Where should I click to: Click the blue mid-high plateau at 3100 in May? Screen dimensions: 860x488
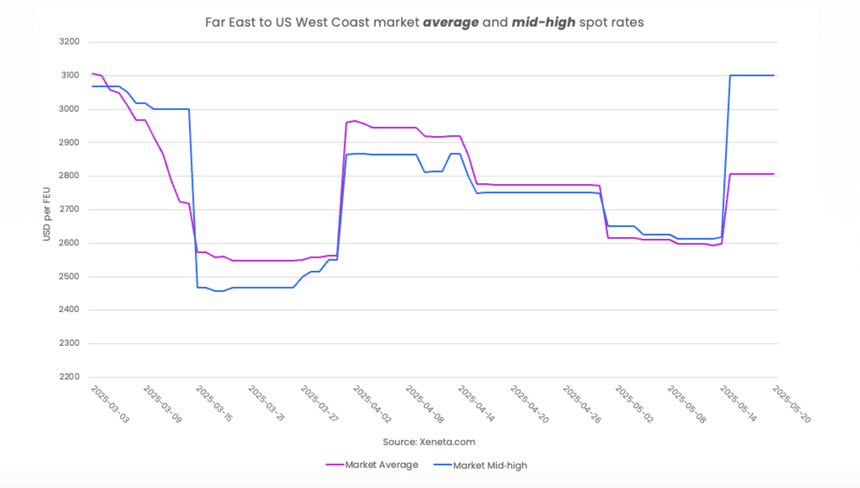click(751, 76)
